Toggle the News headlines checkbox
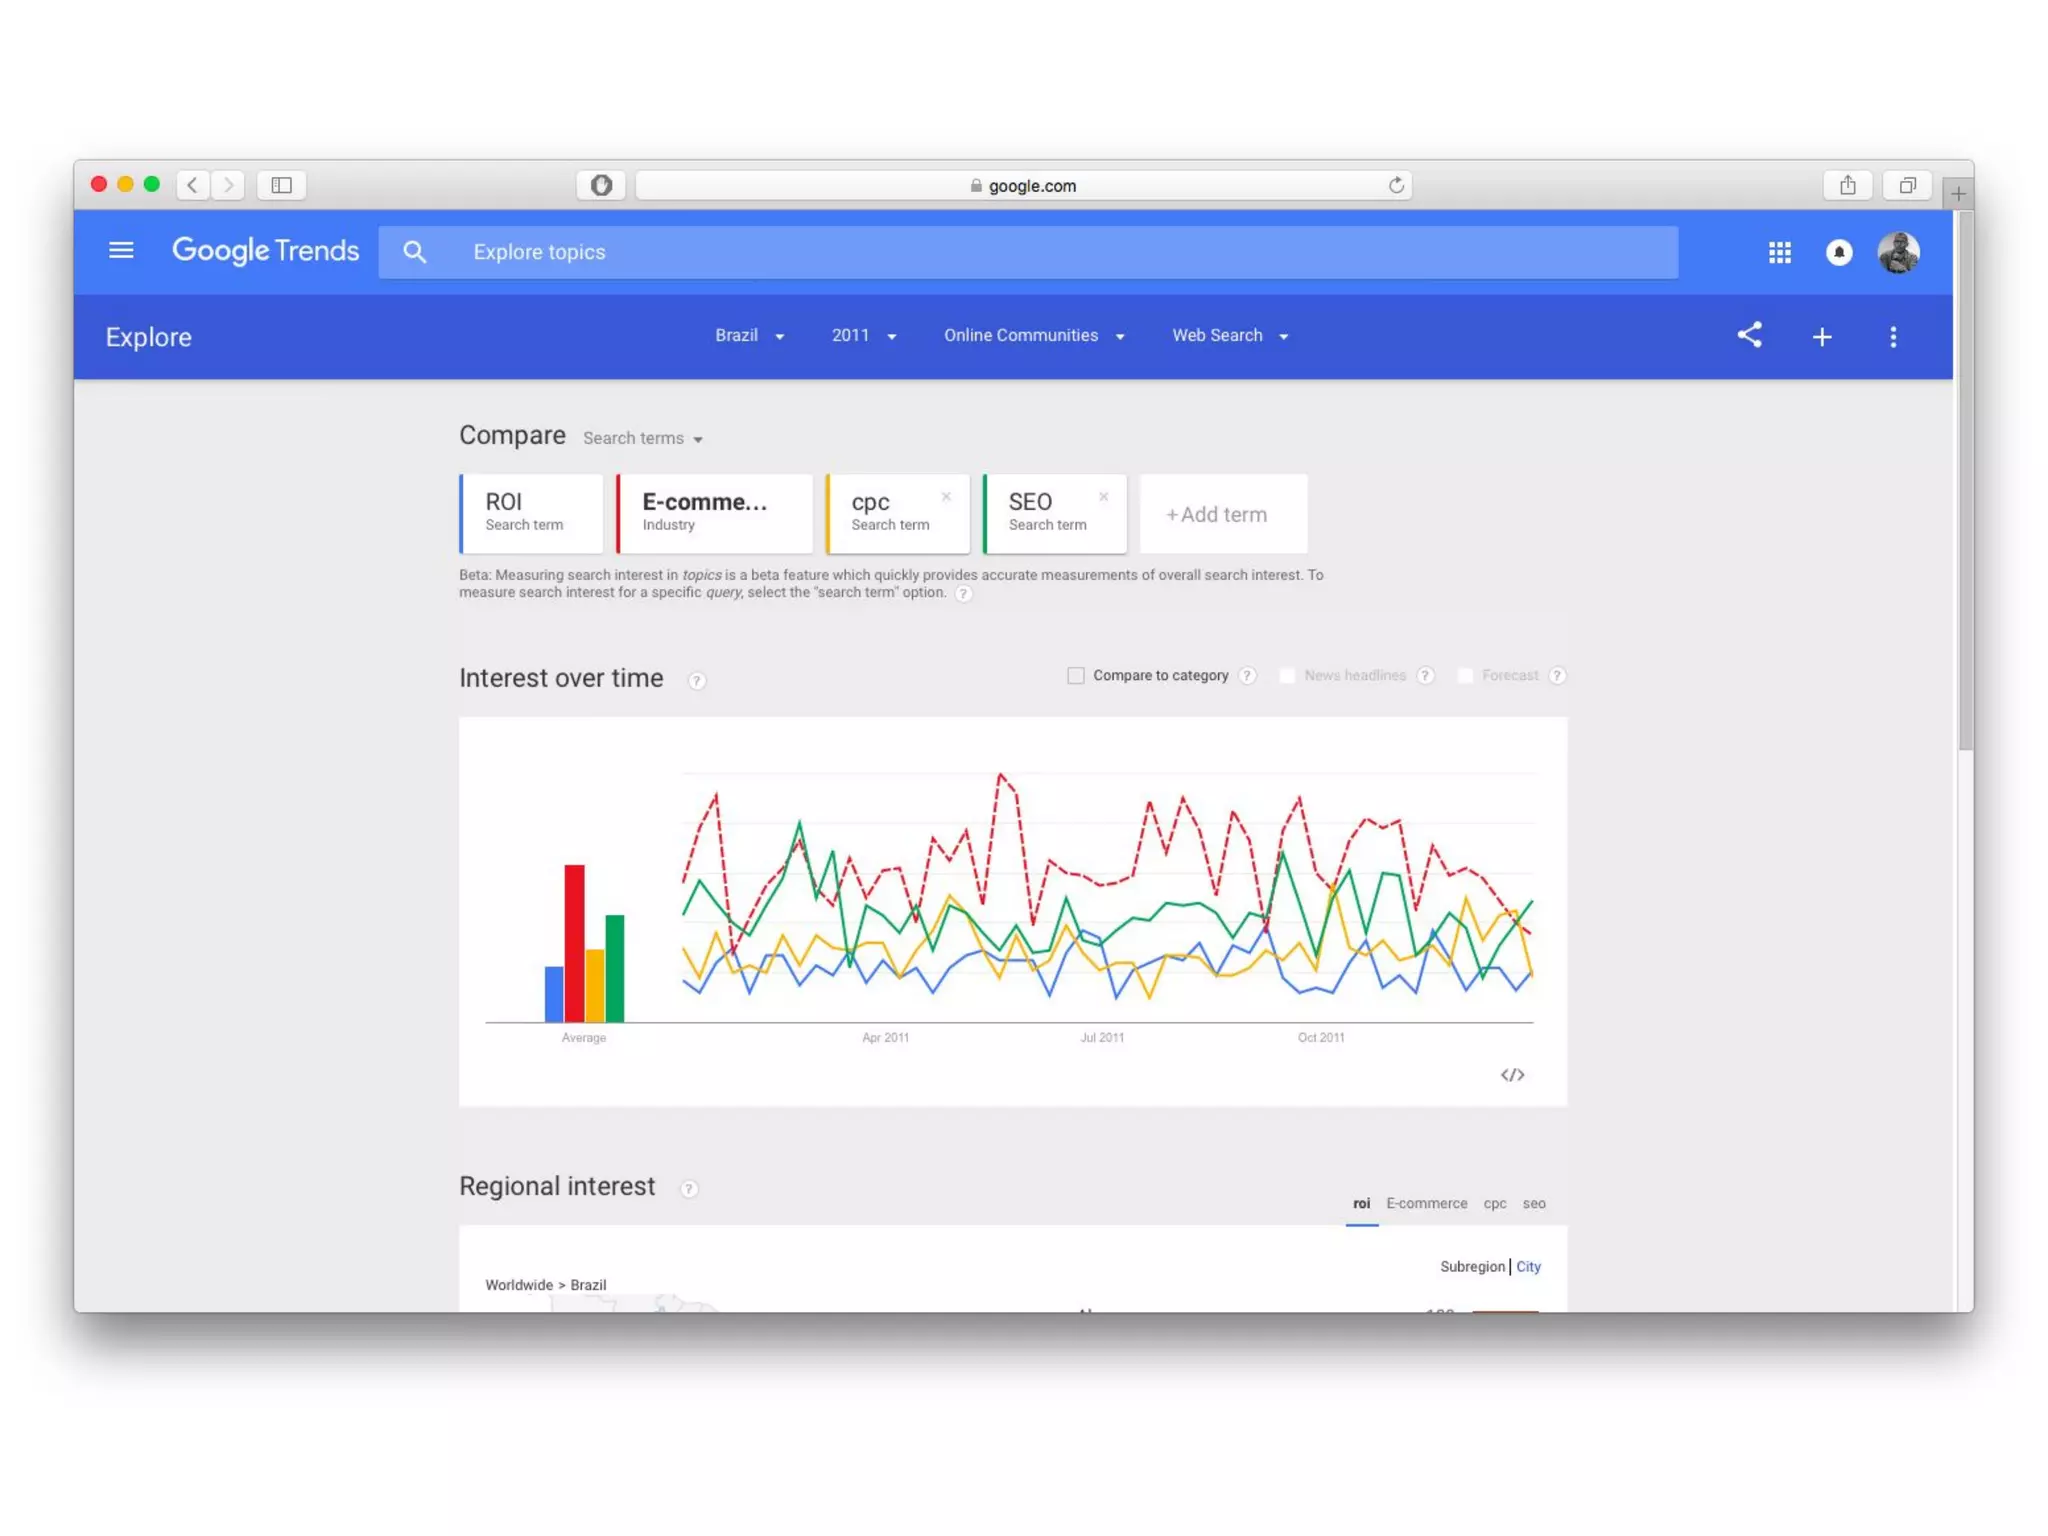The height and width of the screenshot is (1536, 2048). pyautogui.click(x=1287, y=676)
